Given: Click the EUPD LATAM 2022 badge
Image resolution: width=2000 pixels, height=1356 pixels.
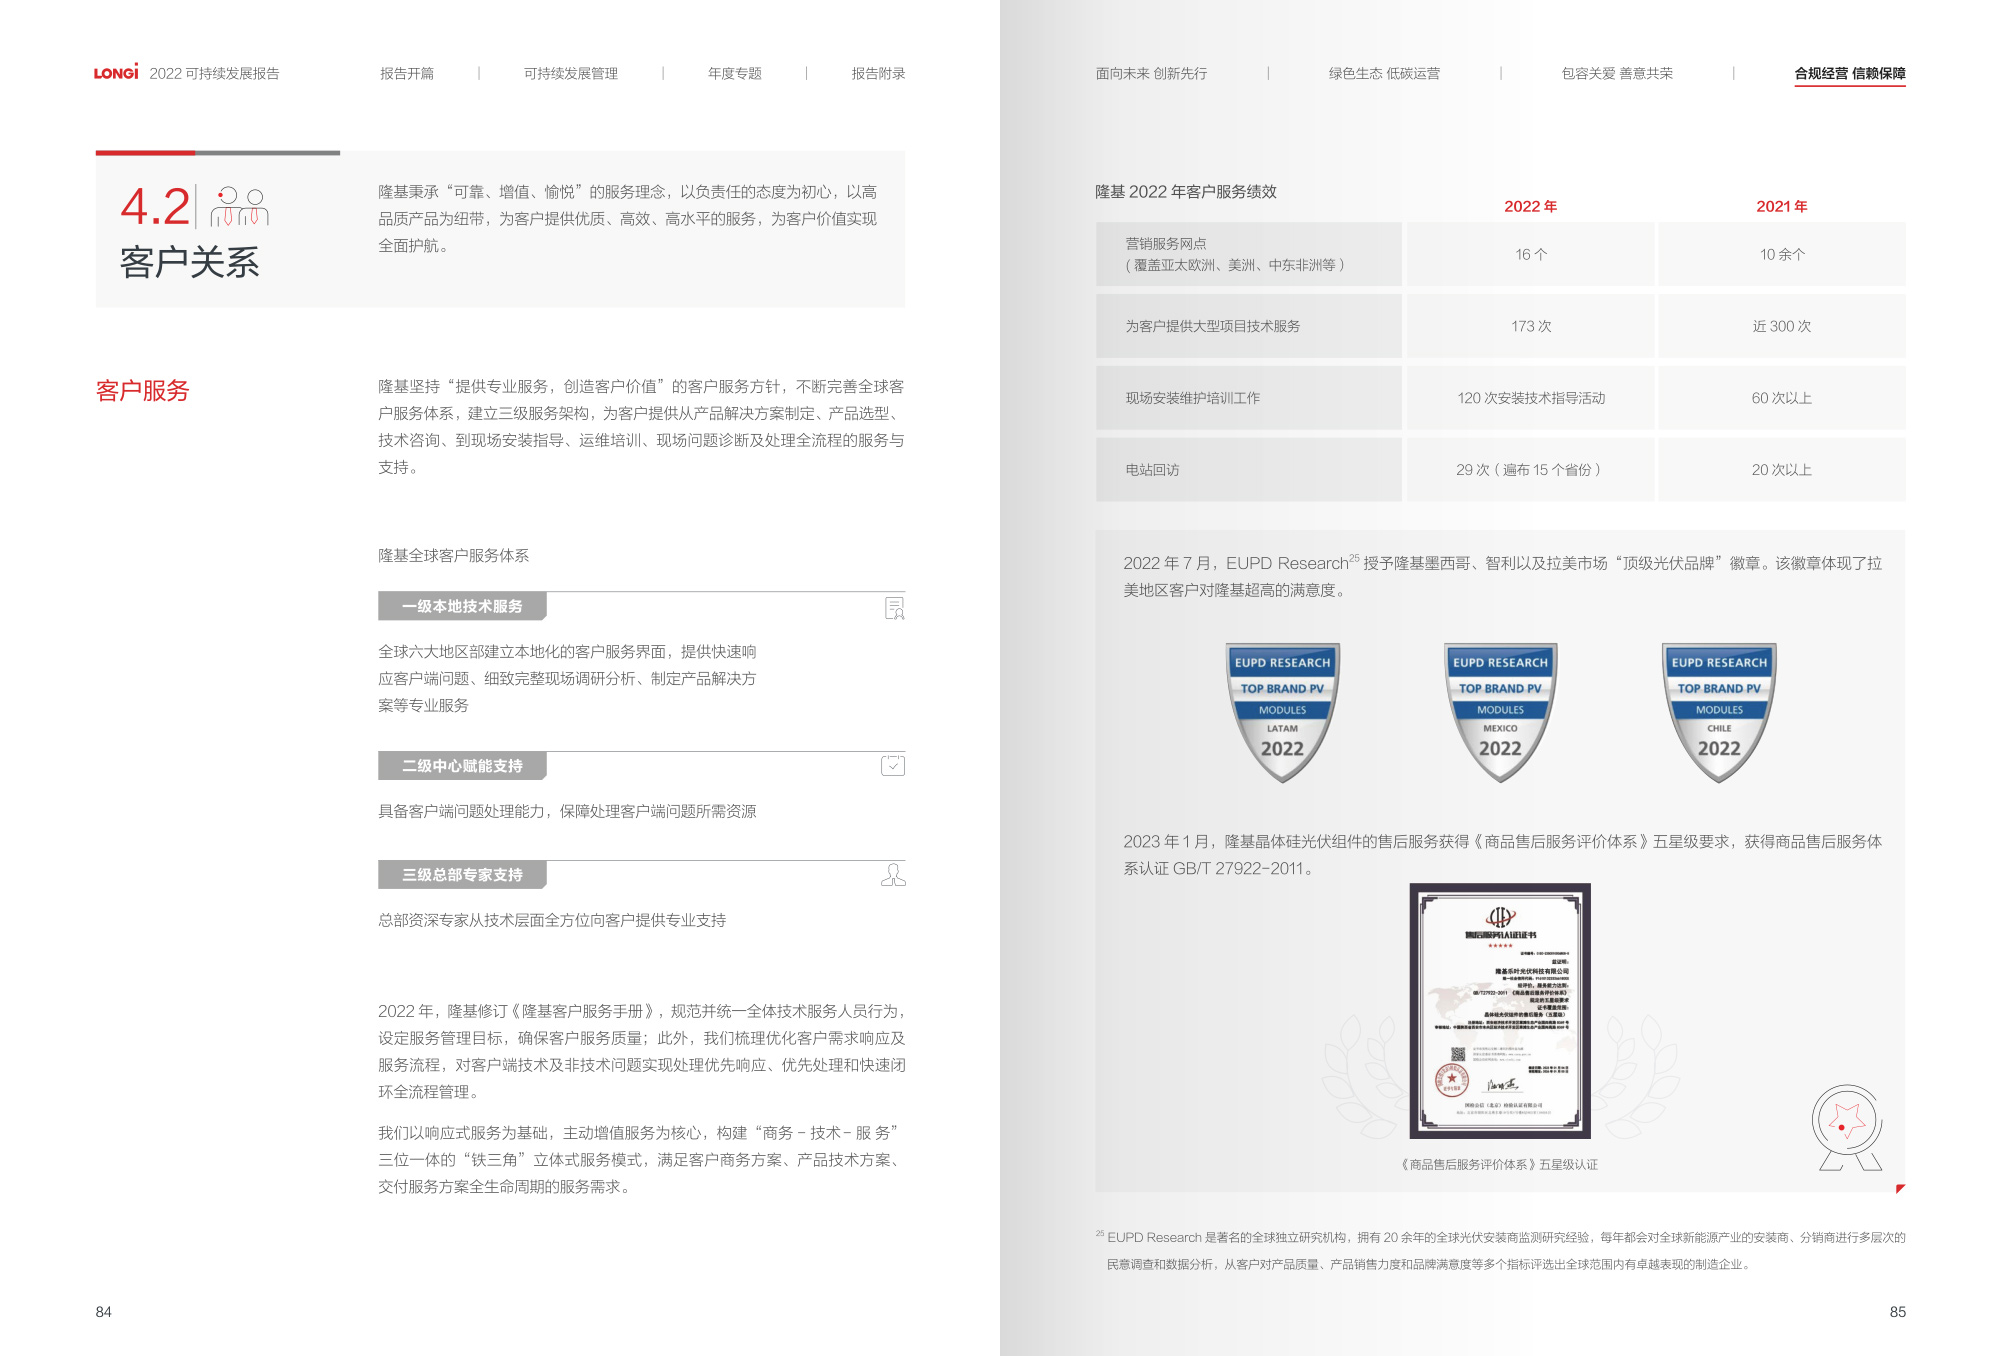Looking at the screenshot, I should coord(1282,712).
